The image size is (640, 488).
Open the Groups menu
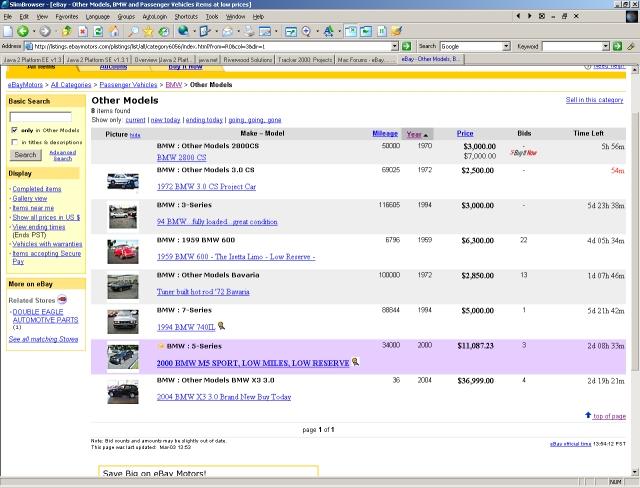[126, 17]
